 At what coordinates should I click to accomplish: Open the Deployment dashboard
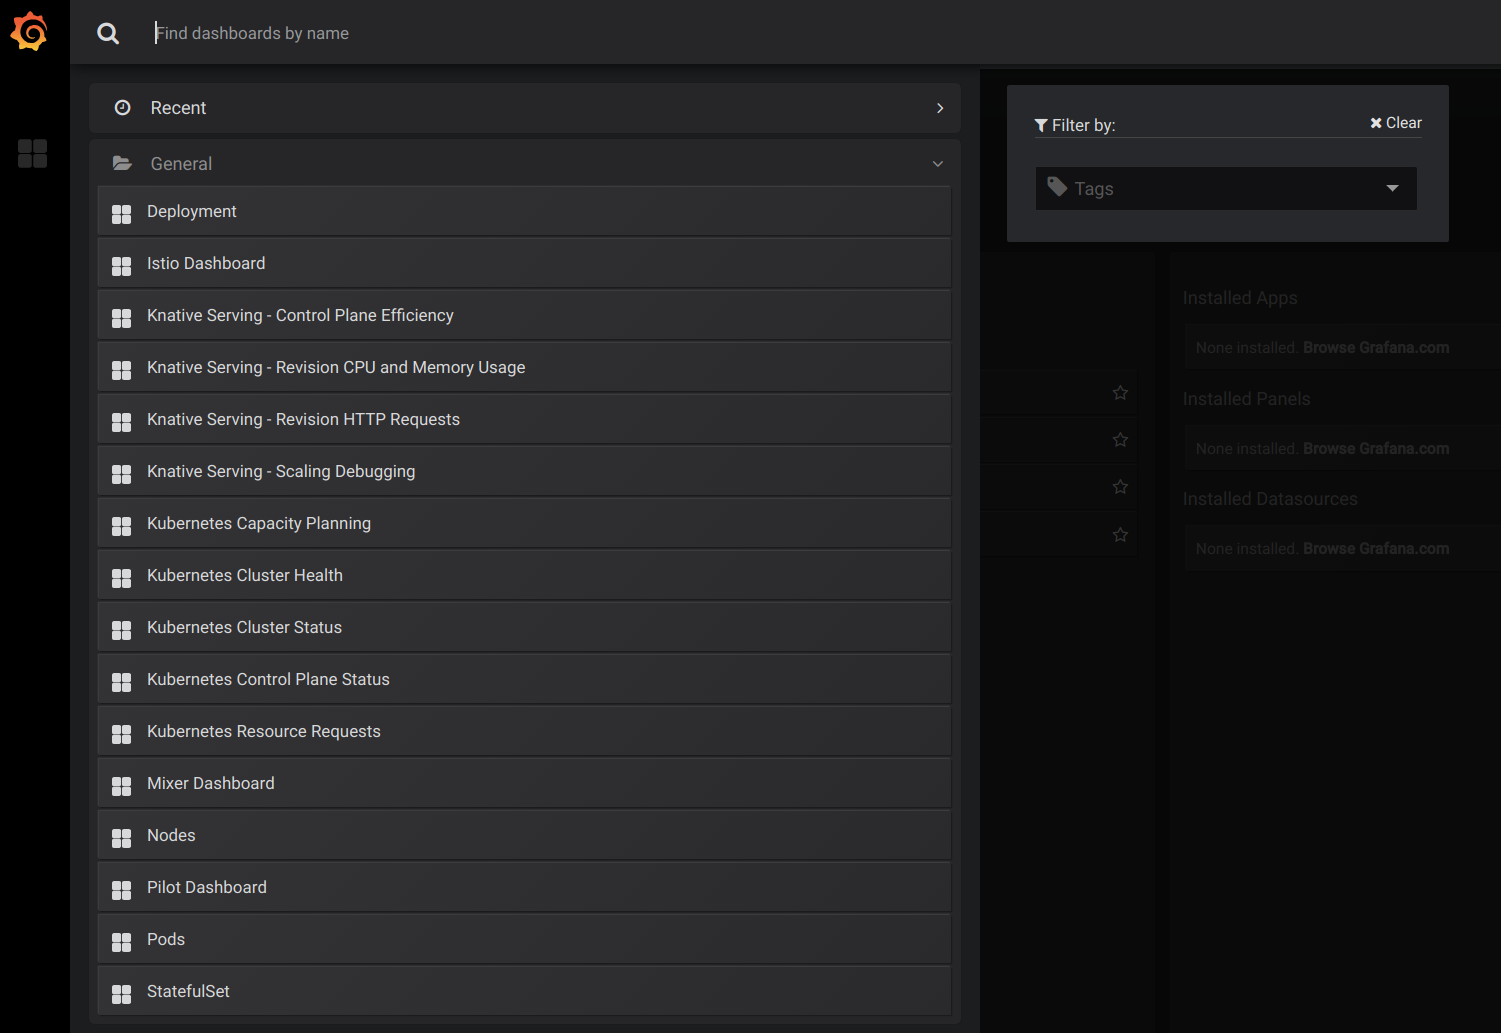tap(524, 212)
